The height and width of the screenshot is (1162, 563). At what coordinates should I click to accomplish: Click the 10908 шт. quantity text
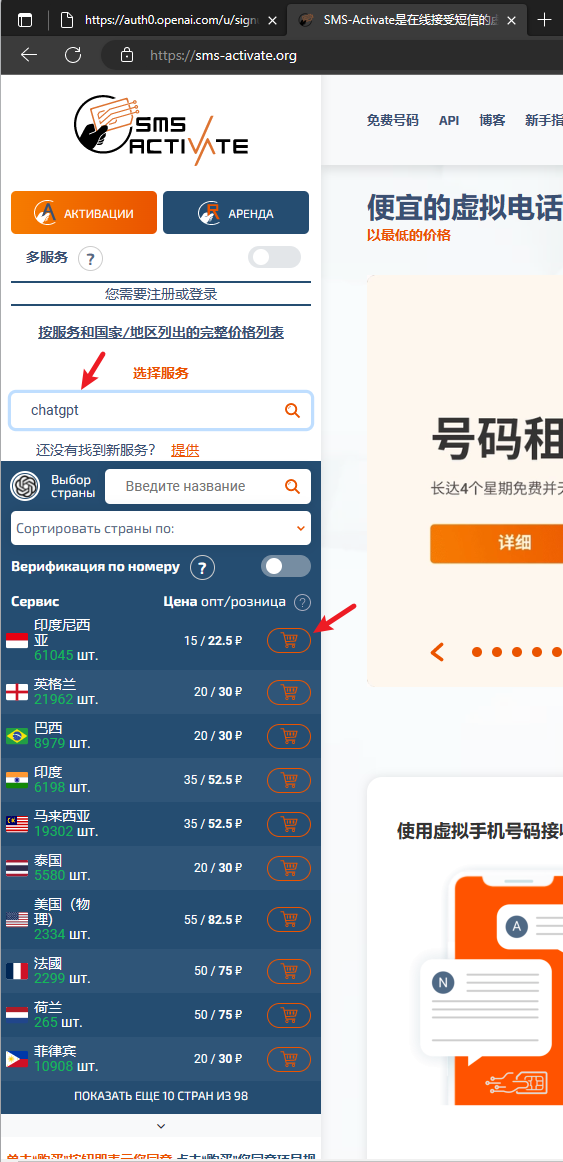(x=66, y=1066)
